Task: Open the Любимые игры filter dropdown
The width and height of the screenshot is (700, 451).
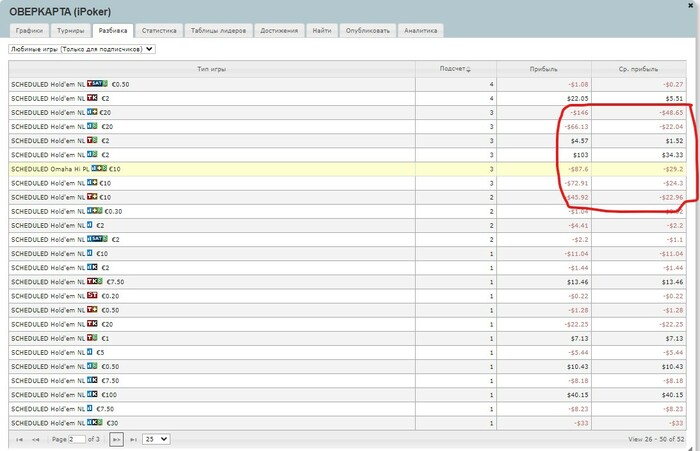Action: pos(82,49)
